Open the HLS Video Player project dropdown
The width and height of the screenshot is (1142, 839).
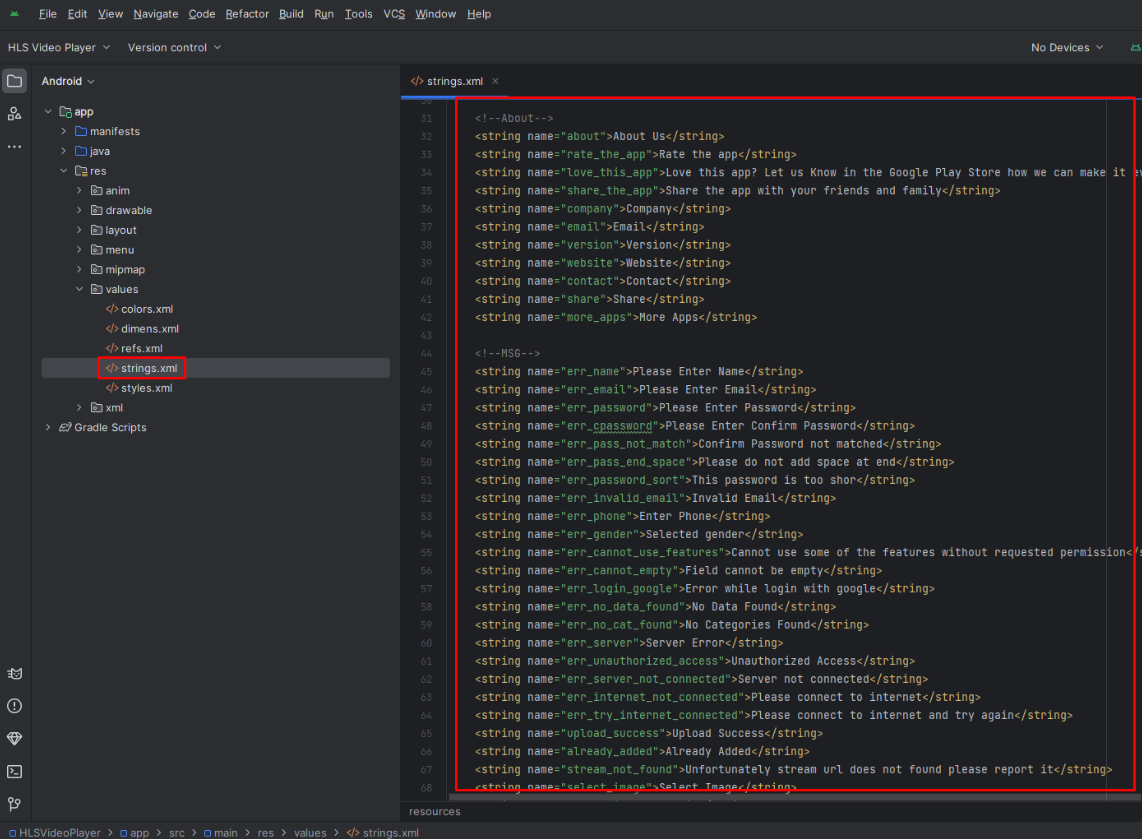pos(59,47)
